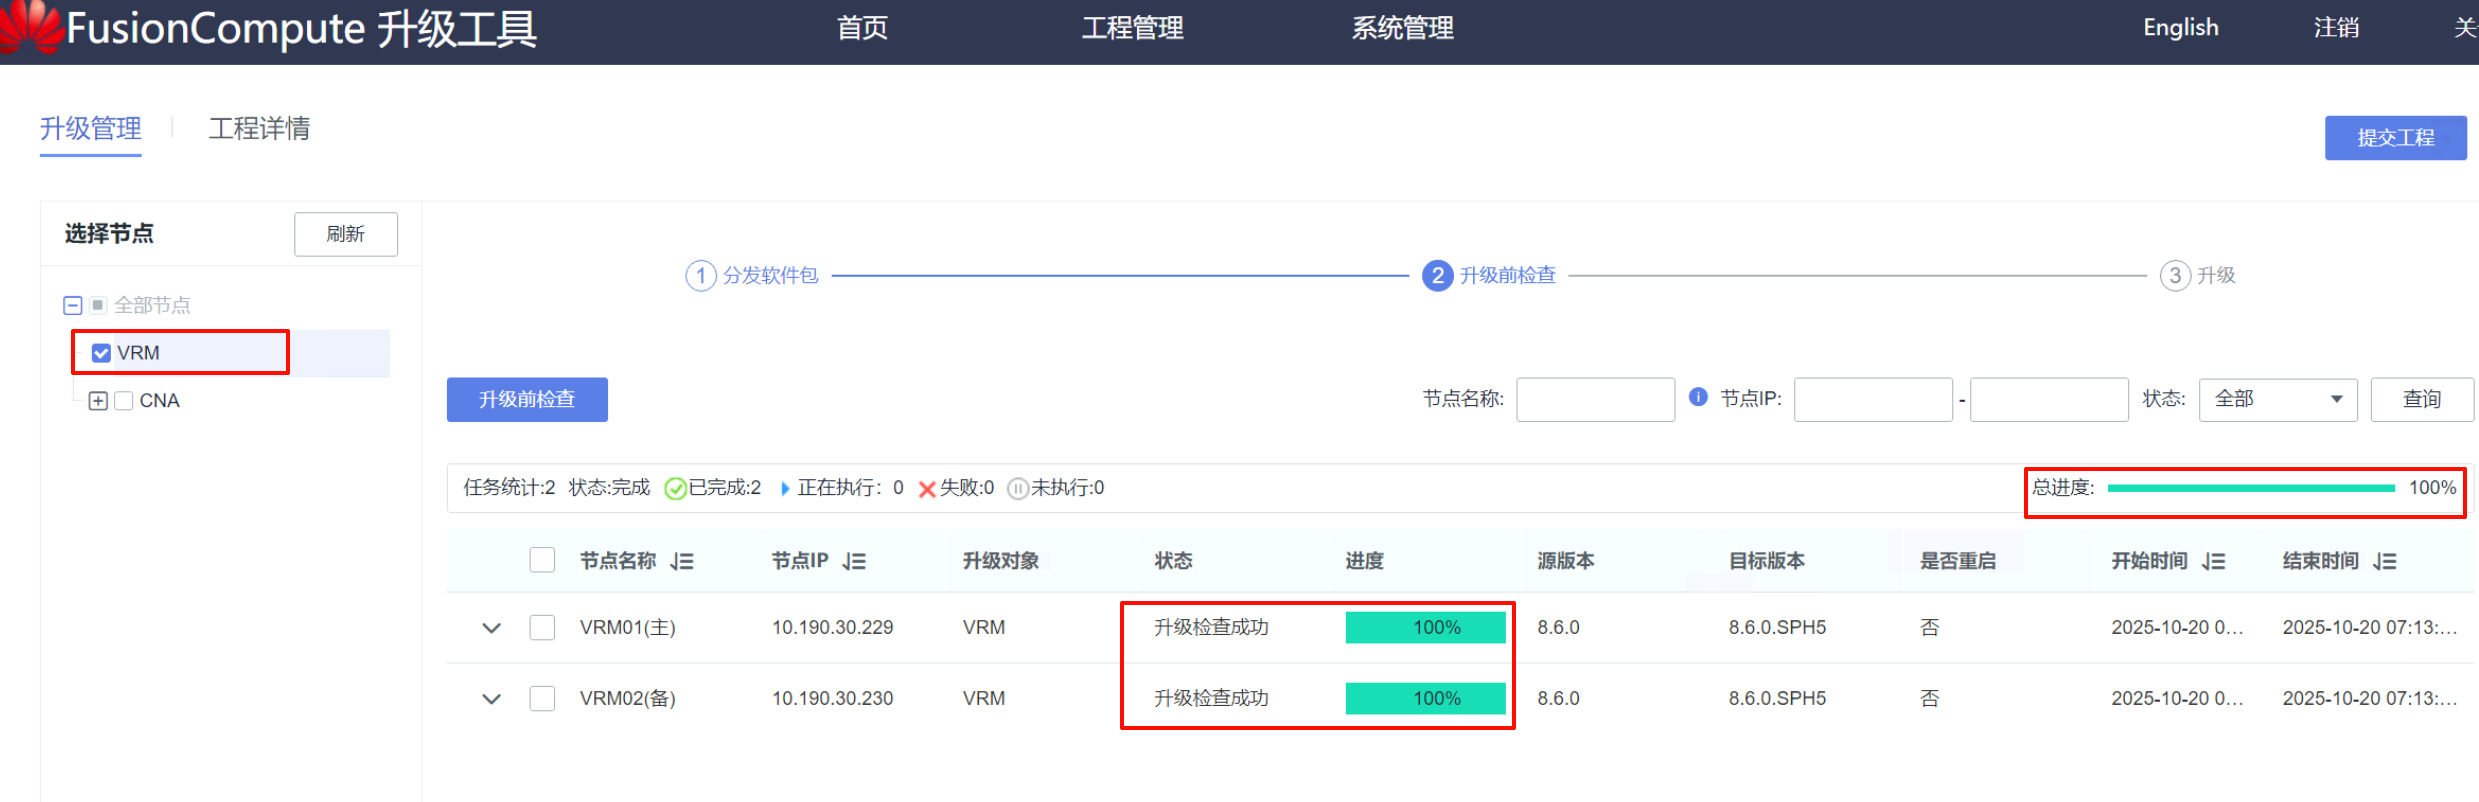Click the 提交工程 button
The height and width of the screenshot is (802, 2479).
[x=2394, y=138]
